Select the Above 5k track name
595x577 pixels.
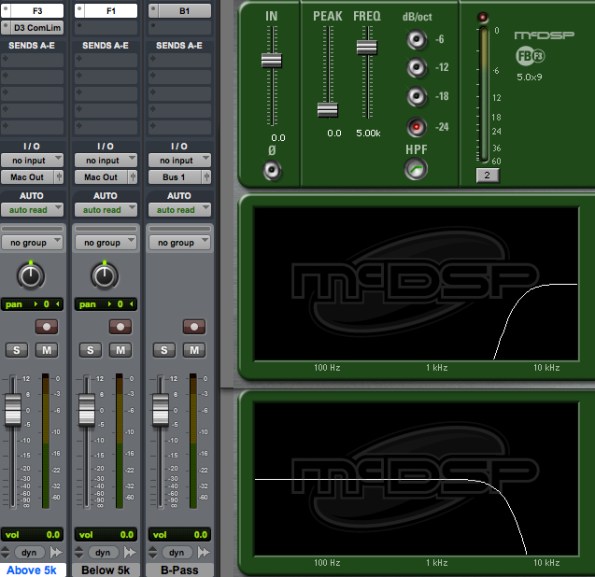(x=32, y=570)
